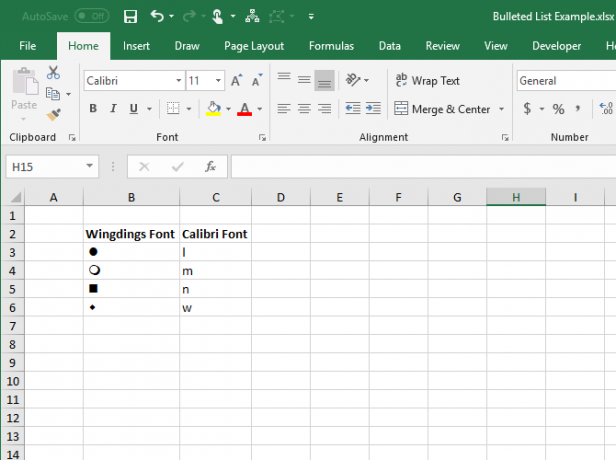Apply red Font Color swatch
Viewport: 616px width, 460px height.
244,108
